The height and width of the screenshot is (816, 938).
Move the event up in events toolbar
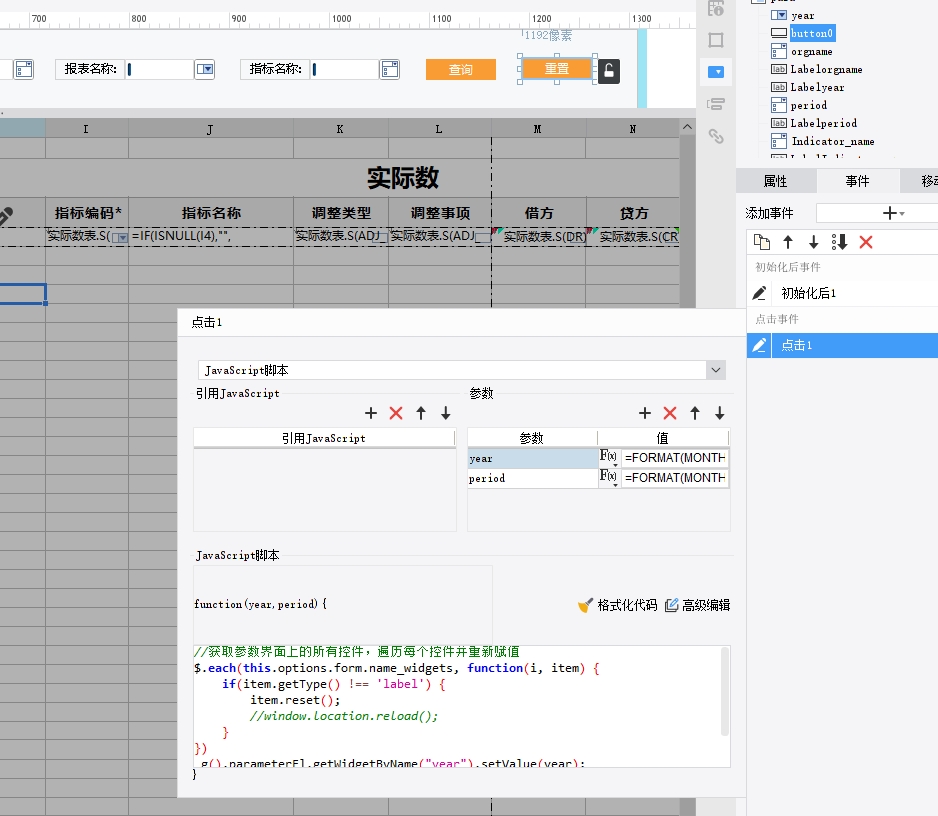(x=788, y=242)
